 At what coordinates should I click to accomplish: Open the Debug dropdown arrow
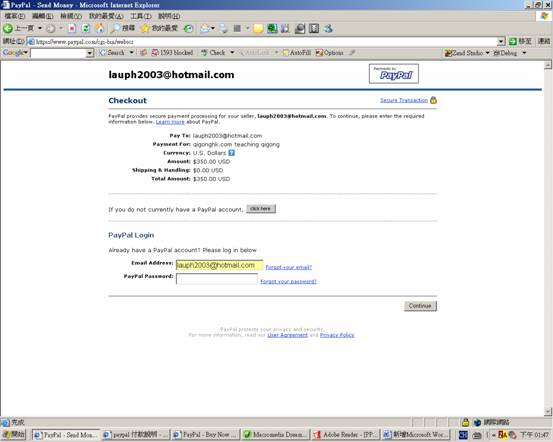click(524, 53)
